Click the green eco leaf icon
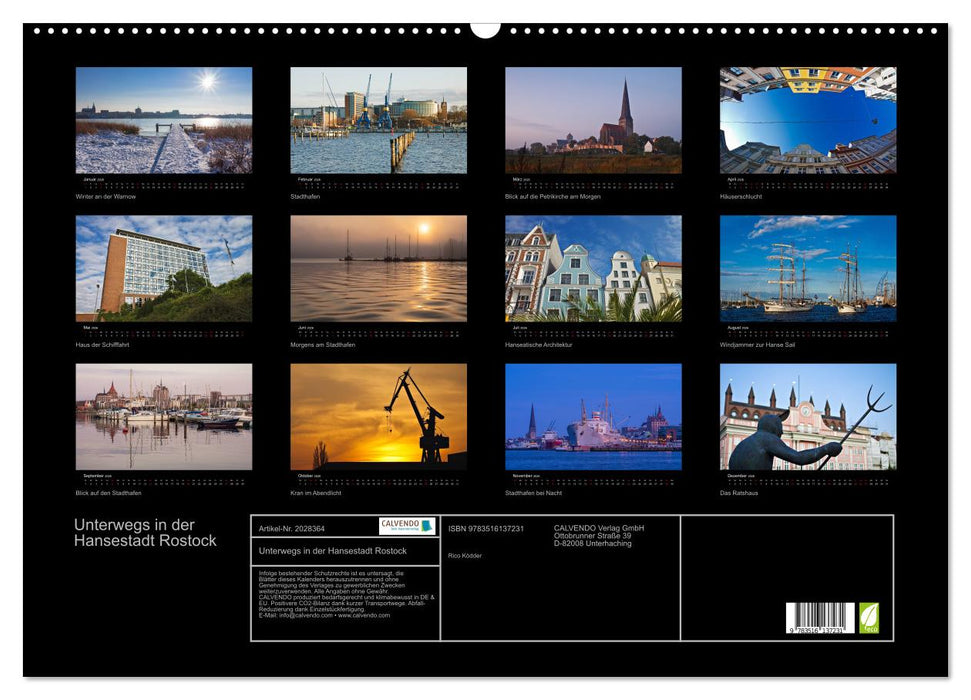The image size is (971, 700). [x=869, y=616]
